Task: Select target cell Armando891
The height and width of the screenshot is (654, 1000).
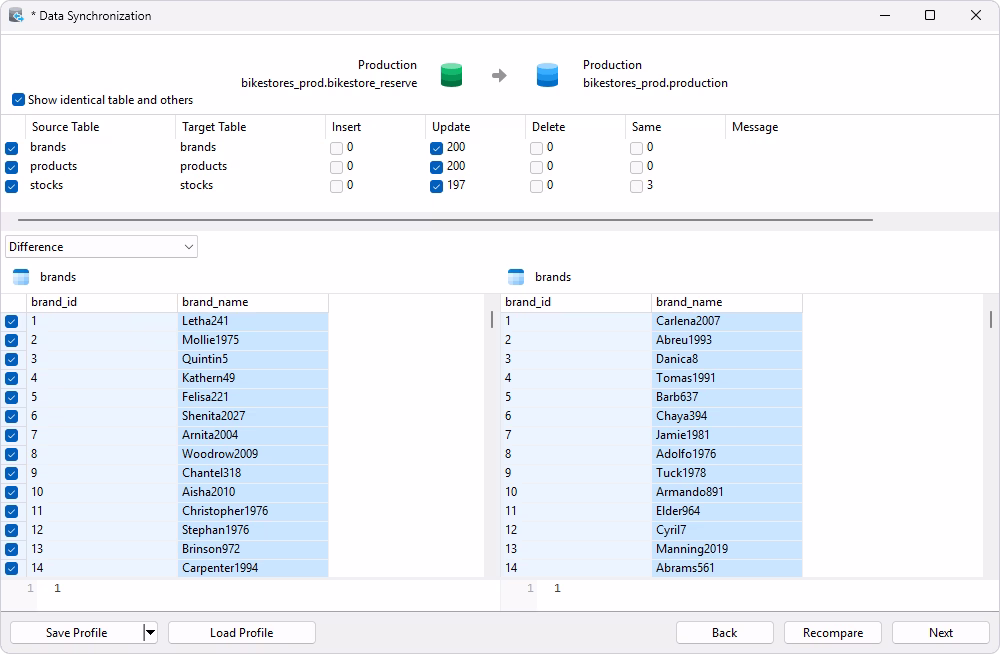Action: [x=726, y=492]
